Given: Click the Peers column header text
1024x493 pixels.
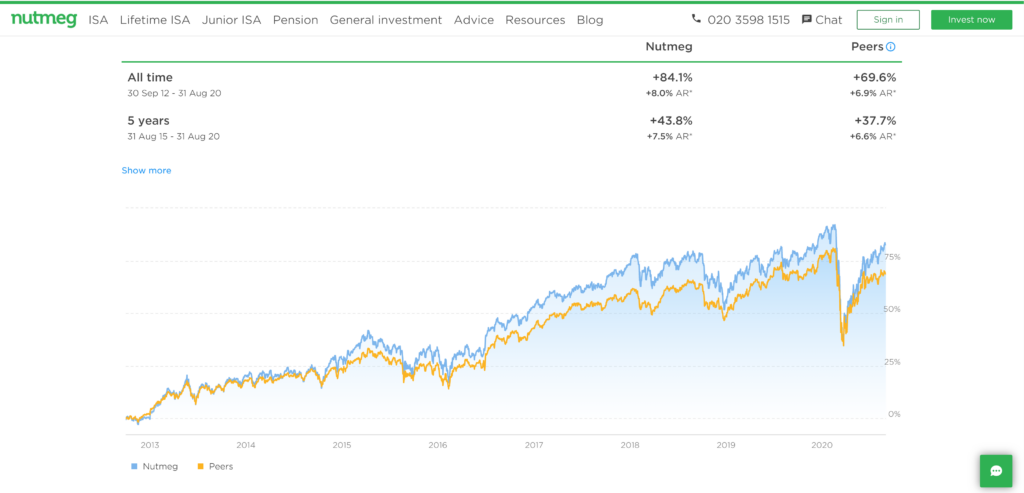Looking at the screenshot, I should pos(867,46).
